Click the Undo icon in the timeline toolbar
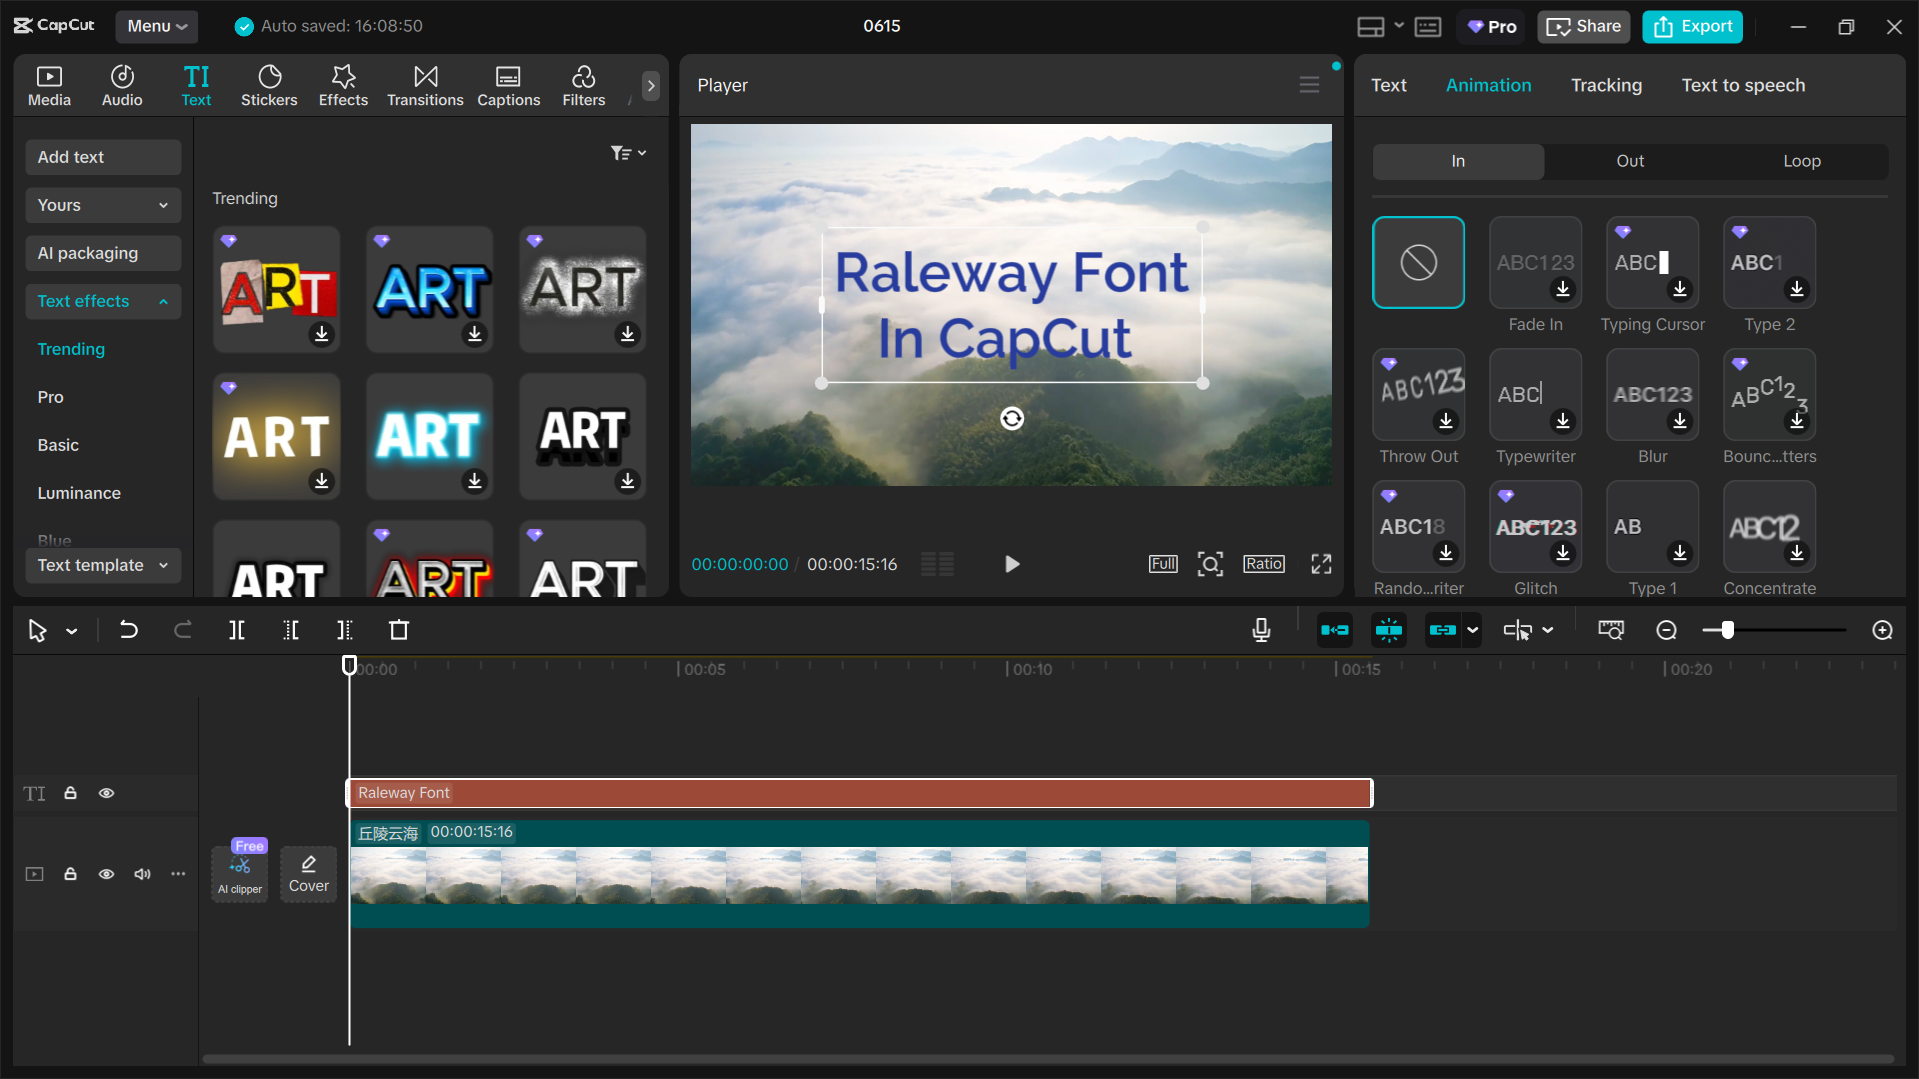Screen dimensions: 1919x1079 (x=129, y=630)
